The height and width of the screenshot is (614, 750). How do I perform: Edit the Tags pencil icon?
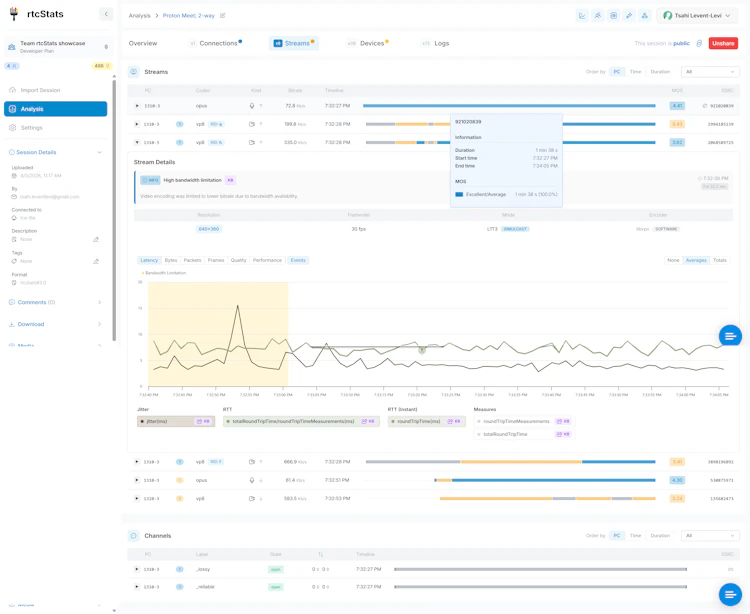(x=96, y=261)
